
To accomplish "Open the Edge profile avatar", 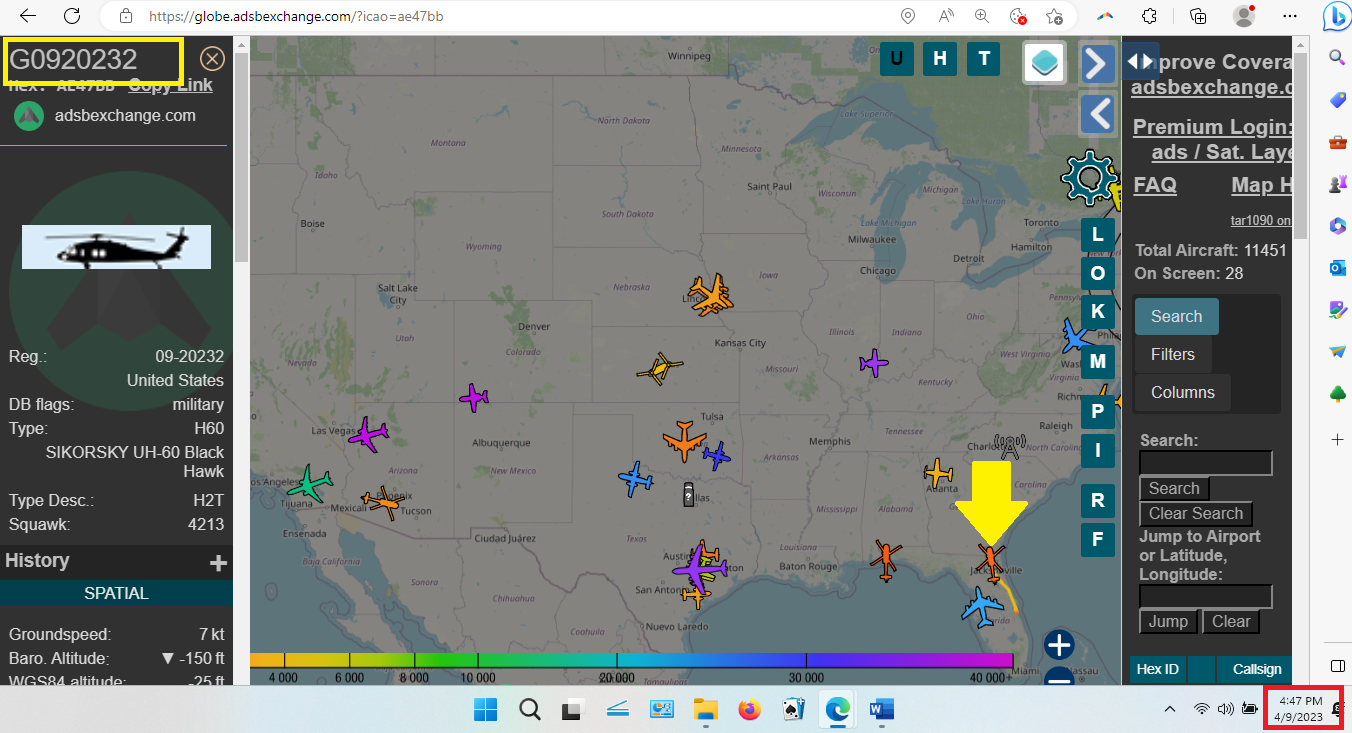I will 1244,16.
